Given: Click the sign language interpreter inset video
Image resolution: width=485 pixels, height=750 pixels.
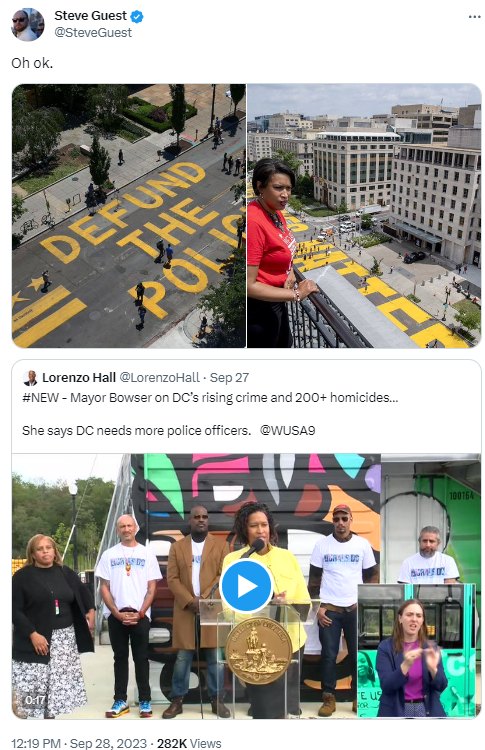Looking at the screenshot, I should [416, 650].
